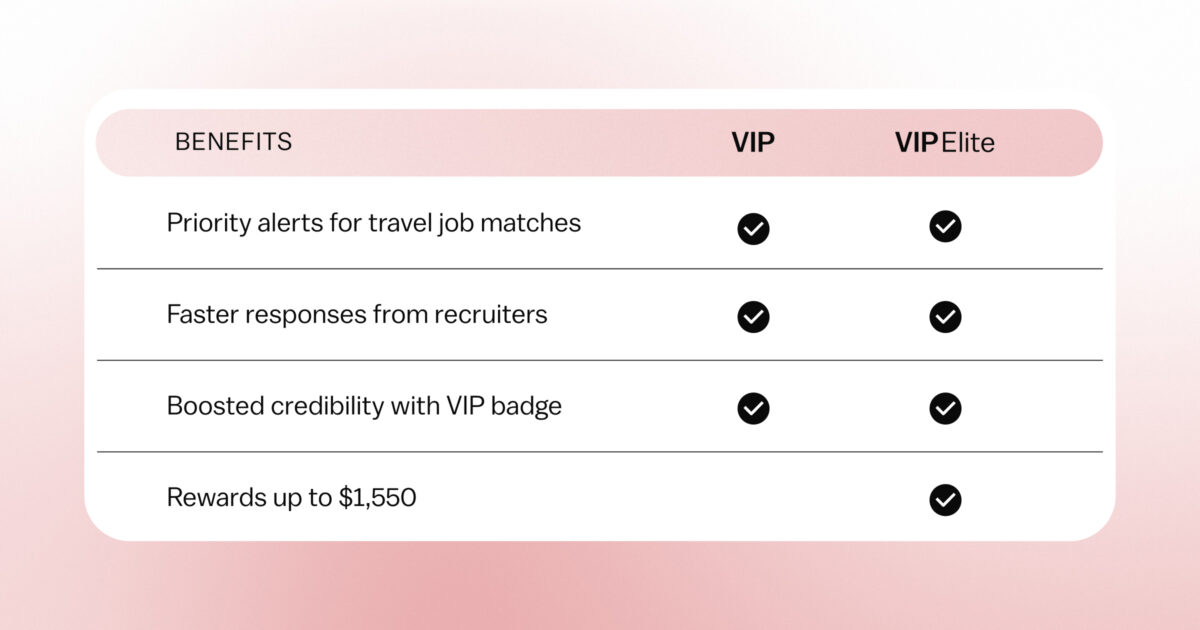Click the VIP checkmark for Priority alerts
This screenshot has height=630, width=1200.
point(753,229)
